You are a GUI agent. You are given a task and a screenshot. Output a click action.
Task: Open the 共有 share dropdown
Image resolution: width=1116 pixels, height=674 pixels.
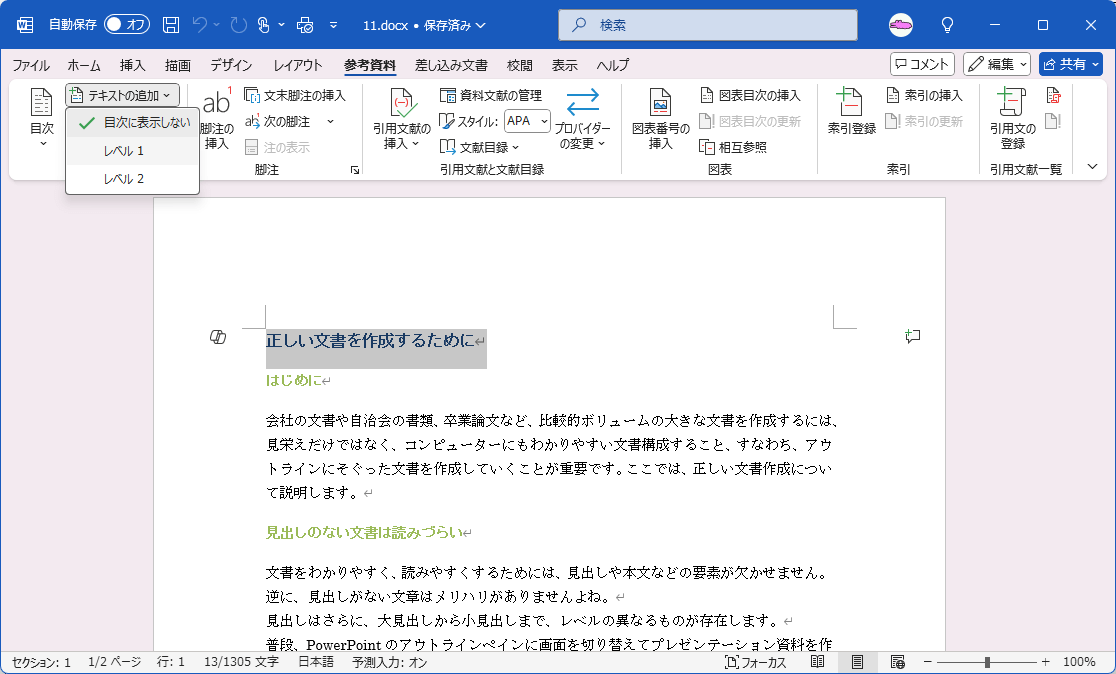pos(1095,64)
